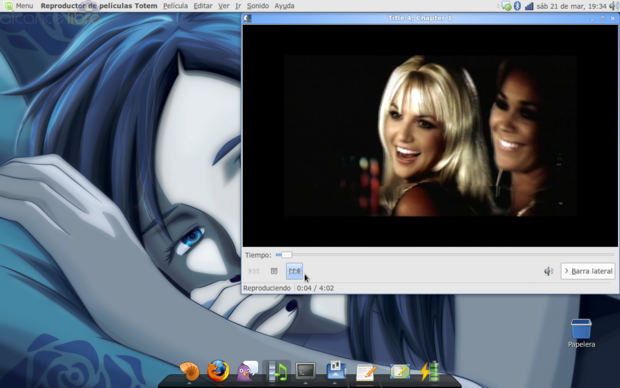Open Pidgin messenger from the dock
620x388 pixels.
(x=247, y=371)
